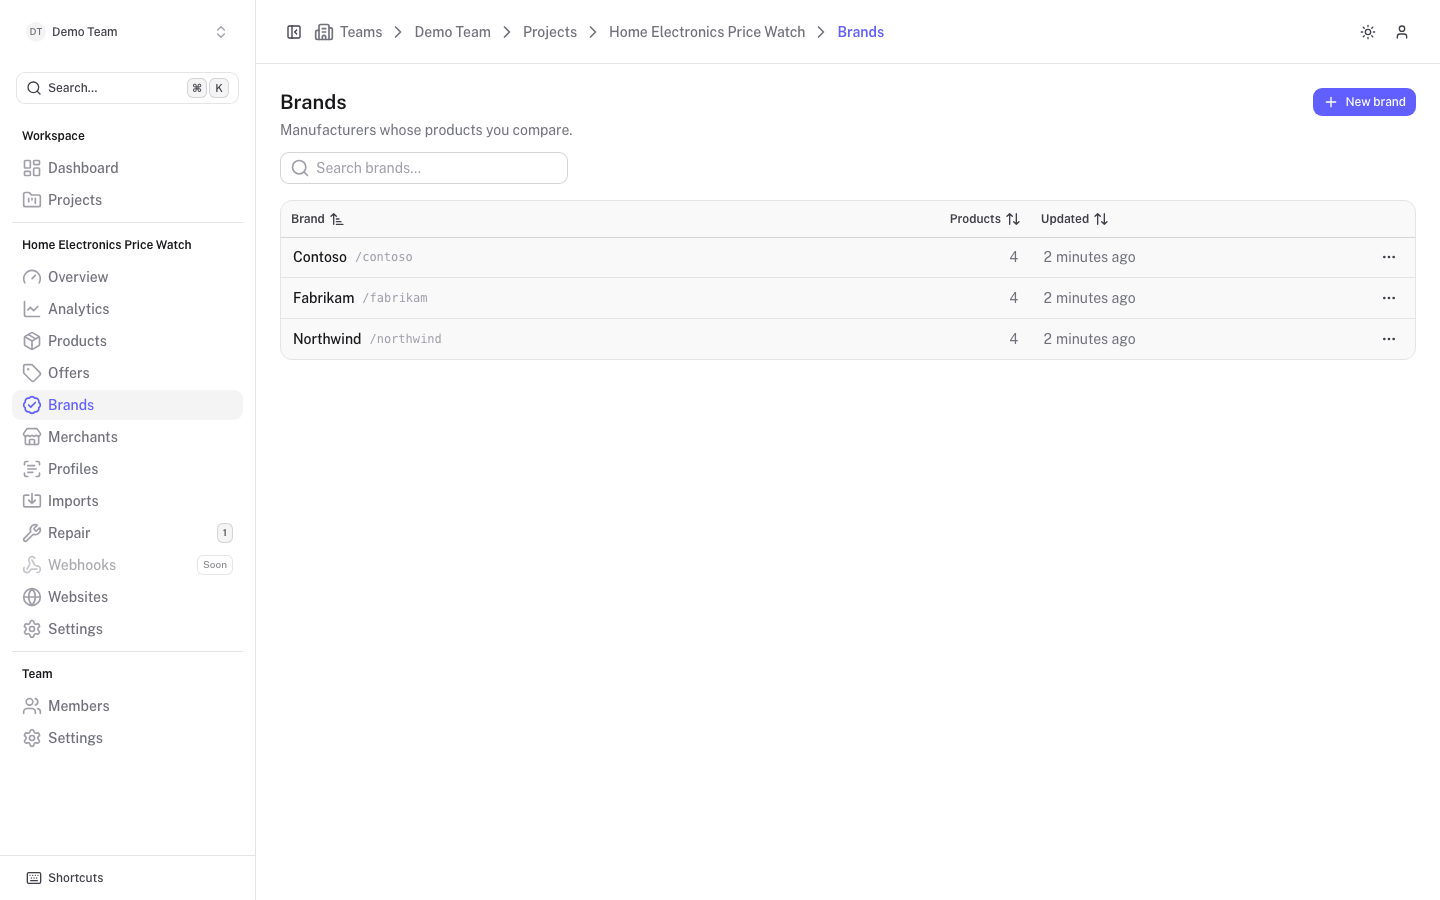
Task: Collapse the sidebar panel icon
Action: (294, 32)
